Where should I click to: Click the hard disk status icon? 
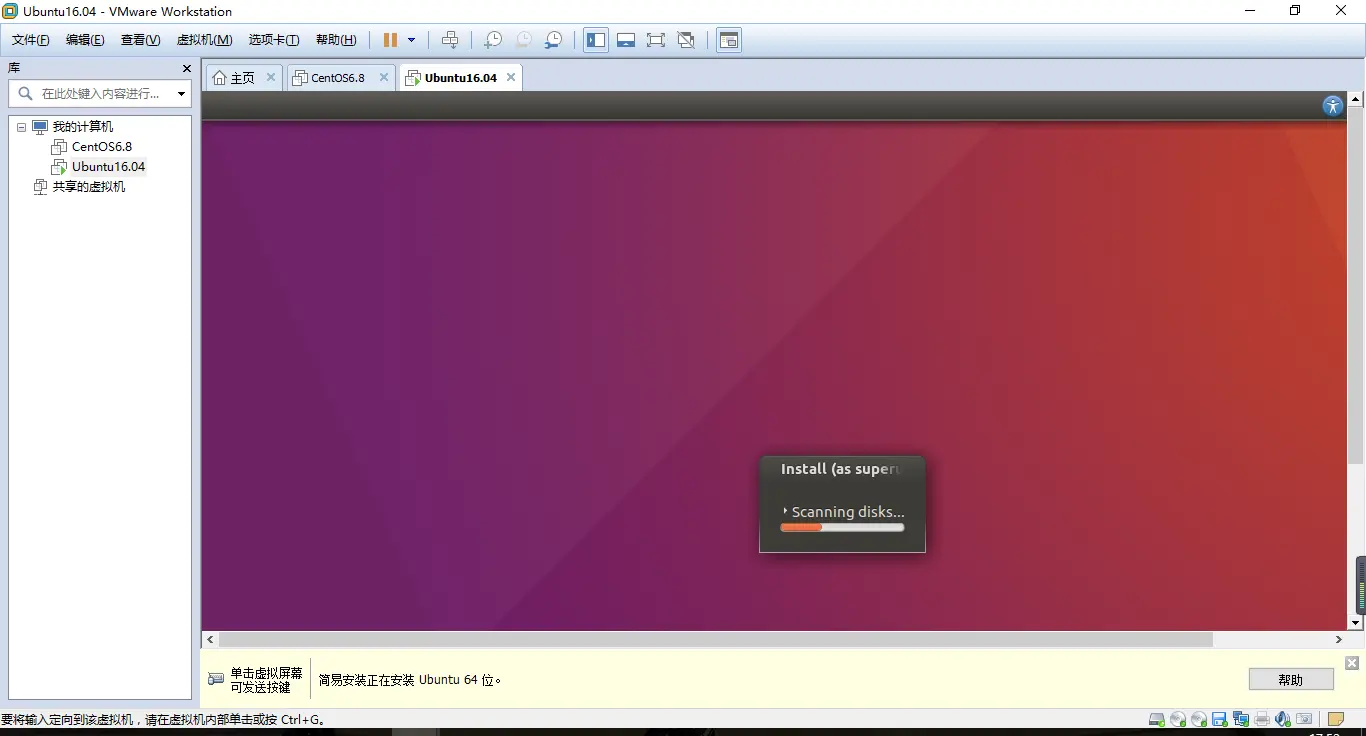coord(1157,719)
